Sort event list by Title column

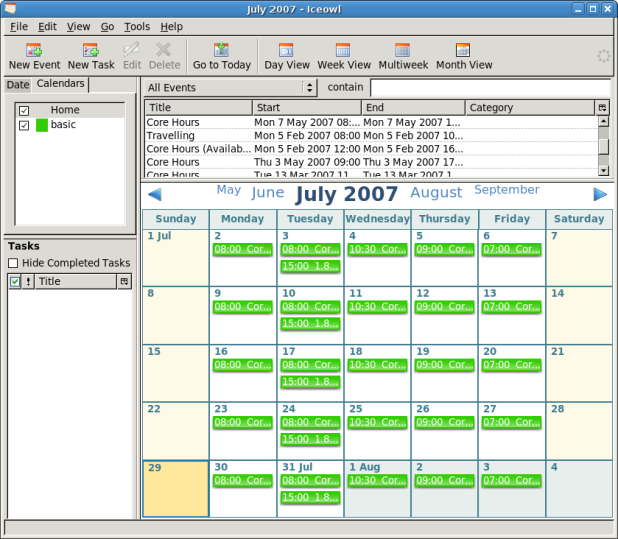click(199, 107)
